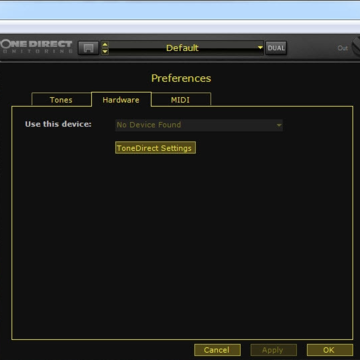Click the 'Use this device:' label
Viewport: 360px width, 360px height.
click(x=58, y=124)
